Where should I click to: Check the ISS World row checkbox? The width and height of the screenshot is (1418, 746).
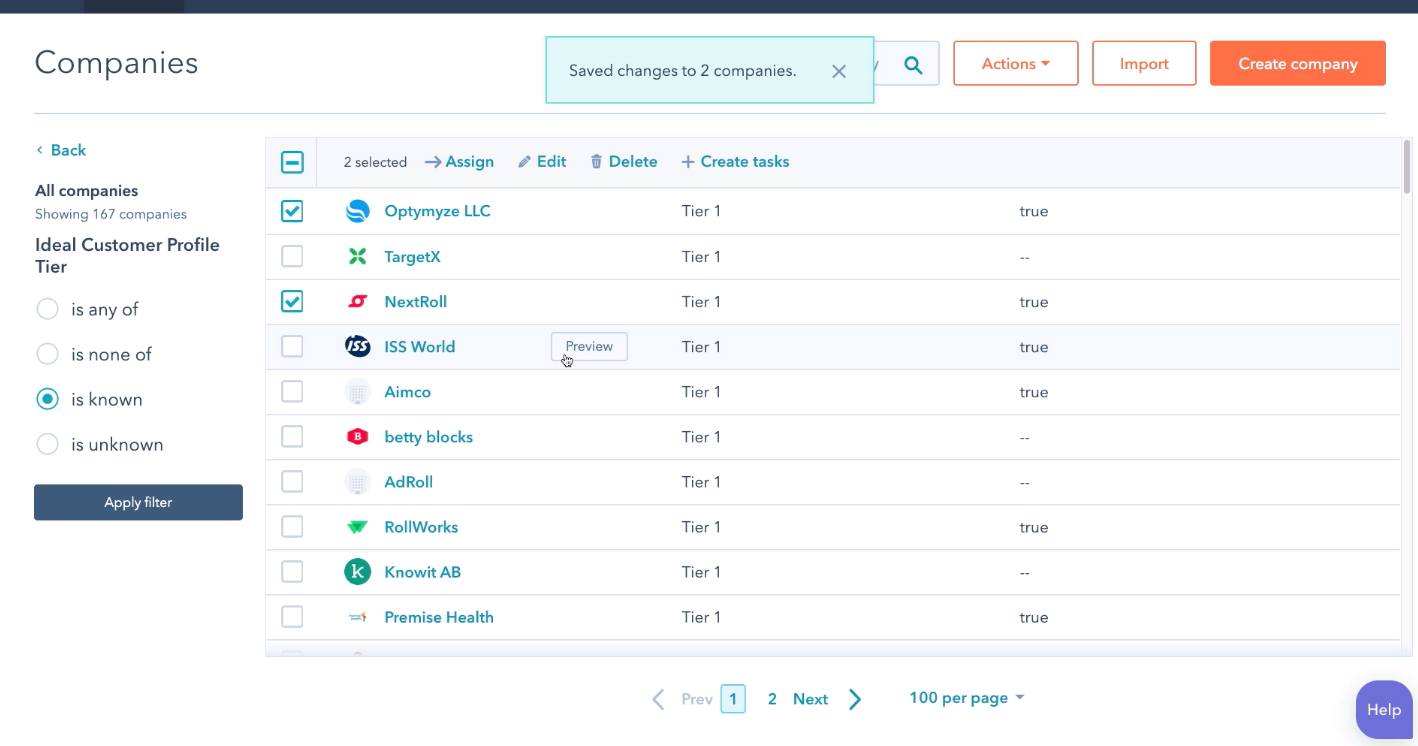(x=292, y=346)
